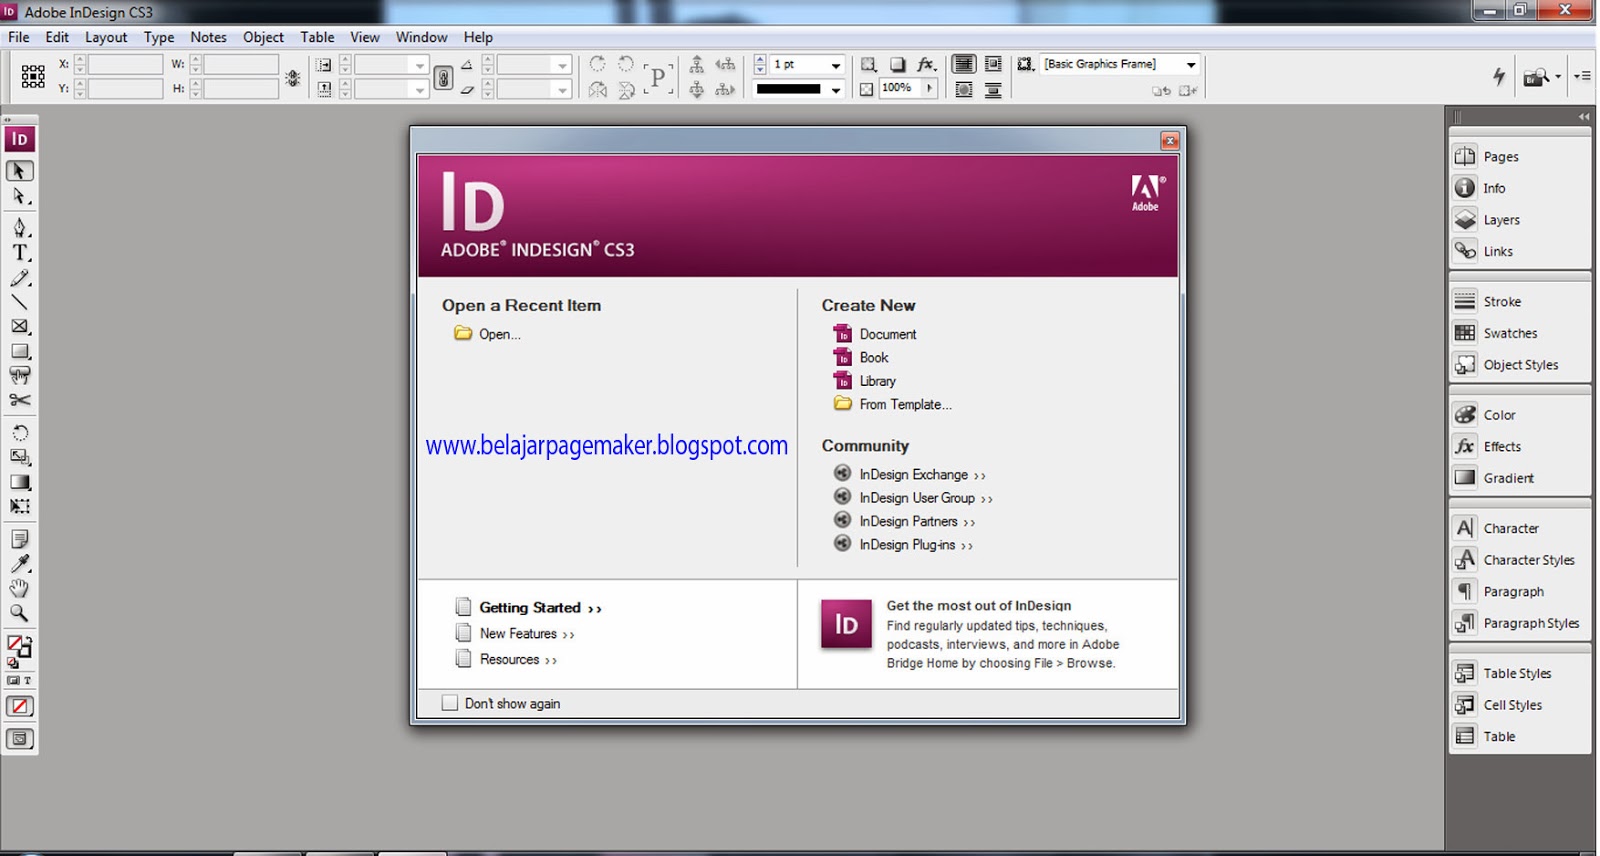Select the reference point locator
The height and width of the screenshot is (856, 1600).
point(33,77)
